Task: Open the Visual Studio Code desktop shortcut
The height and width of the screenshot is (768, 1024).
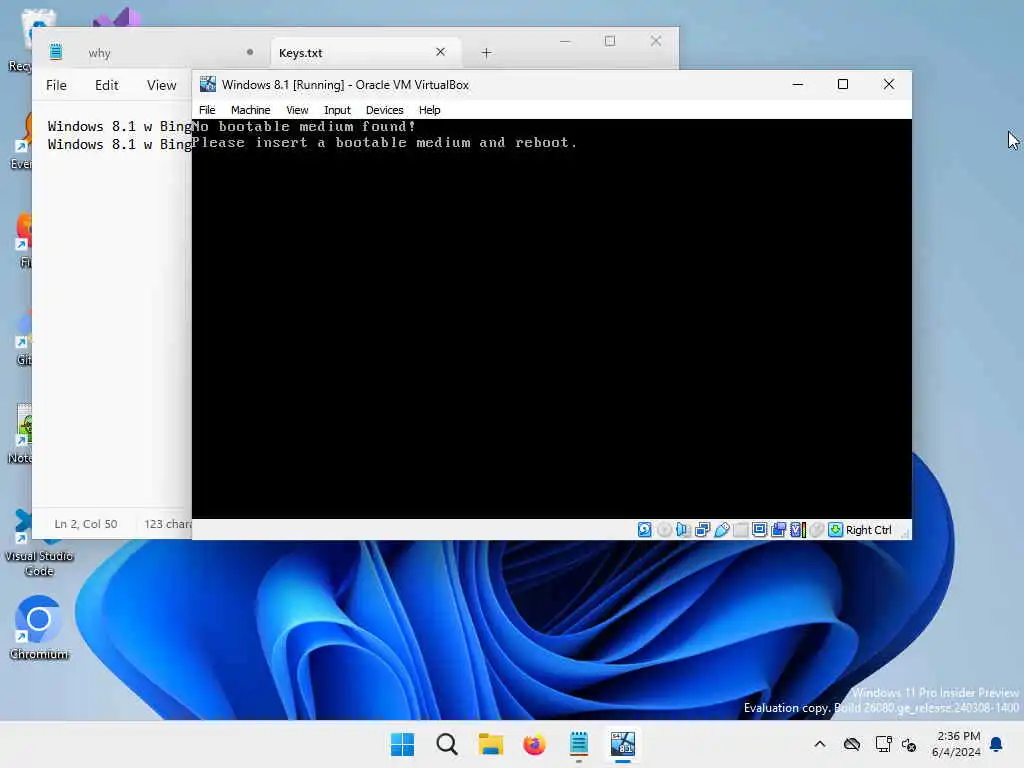Action: (x=39, y=543)
